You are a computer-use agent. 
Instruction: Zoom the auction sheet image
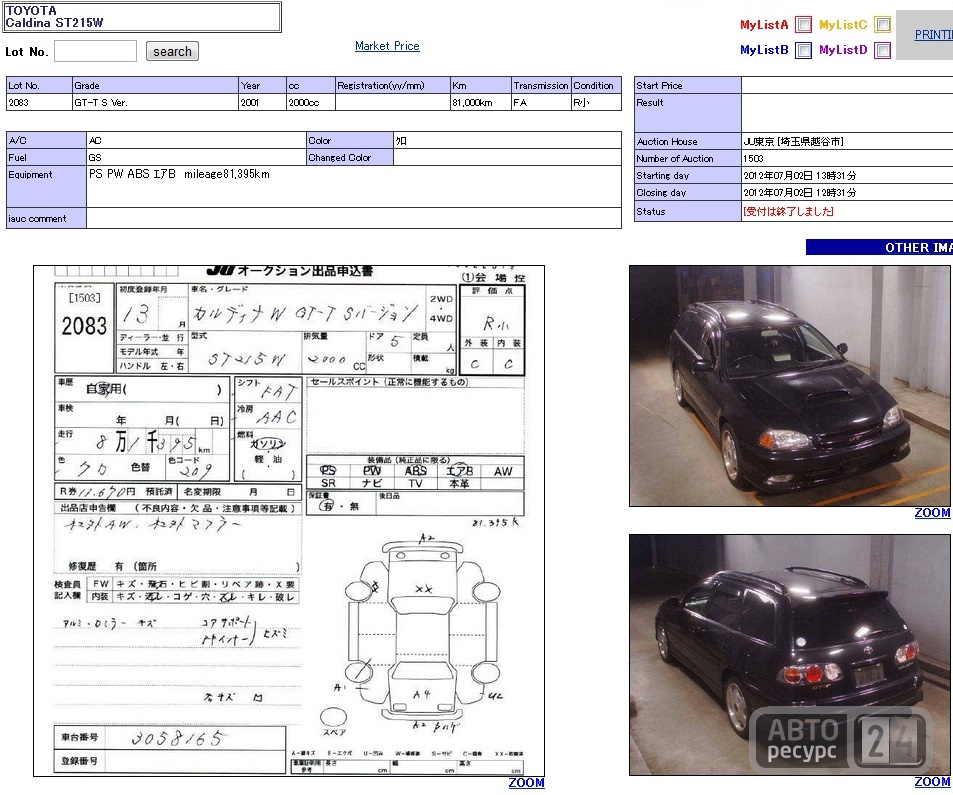[526, 783]
